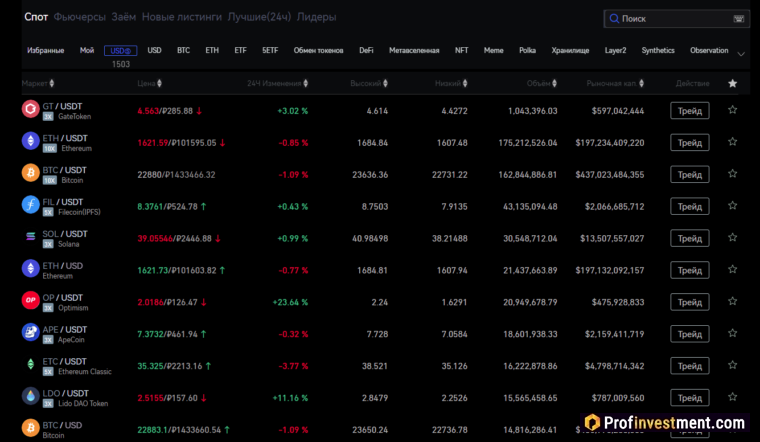Select the USD filter tab

coord(154,50)
